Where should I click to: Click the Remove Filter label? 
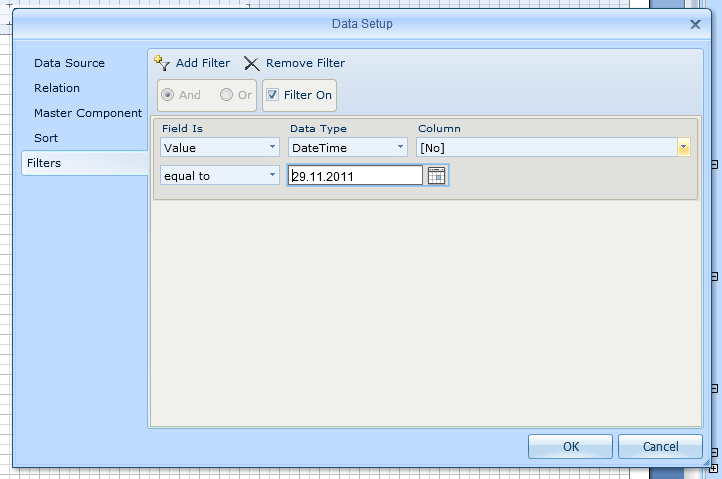click(x=305, y=63)
